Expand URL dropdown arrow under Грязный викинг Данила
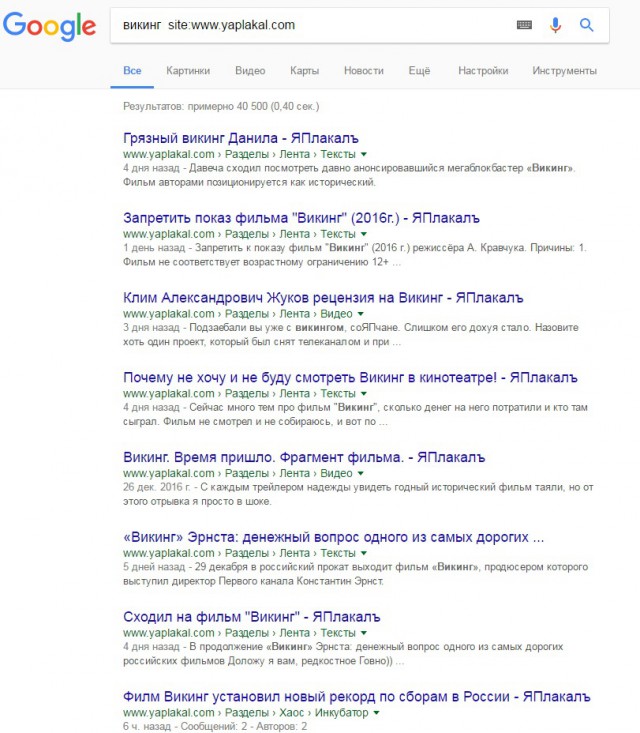Viewport: 640px width, 733px height. tap(364, 154)
